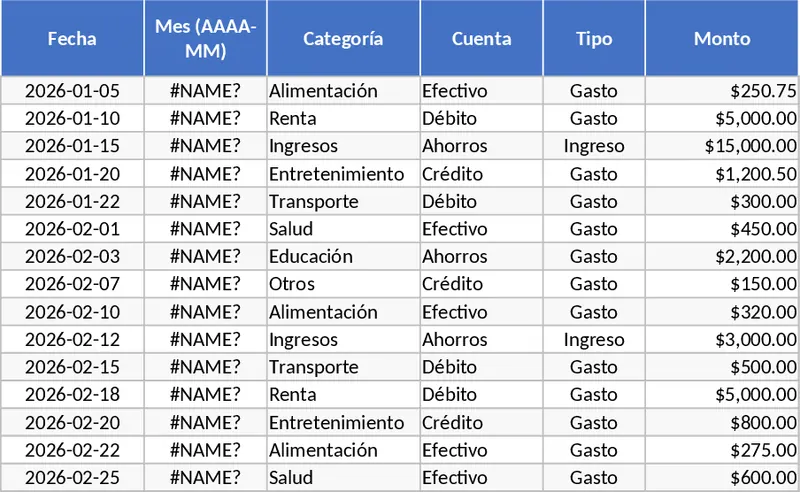Select the Mes (AAAA-MM) header cell

(205, 39)
